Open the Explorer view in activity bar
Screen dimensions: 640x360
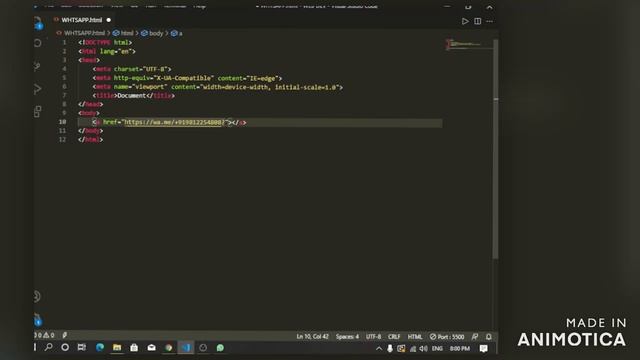point(38,23)
